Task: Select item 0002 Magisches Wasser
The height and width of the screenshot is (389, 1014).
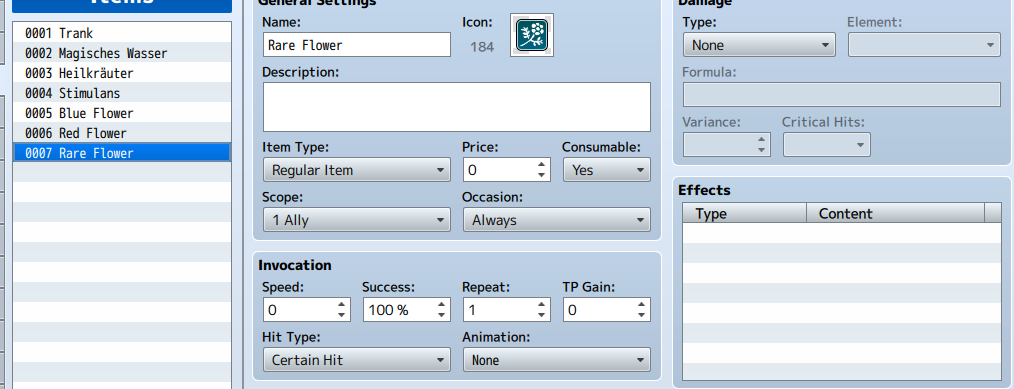Action: [x=122, y=53]
